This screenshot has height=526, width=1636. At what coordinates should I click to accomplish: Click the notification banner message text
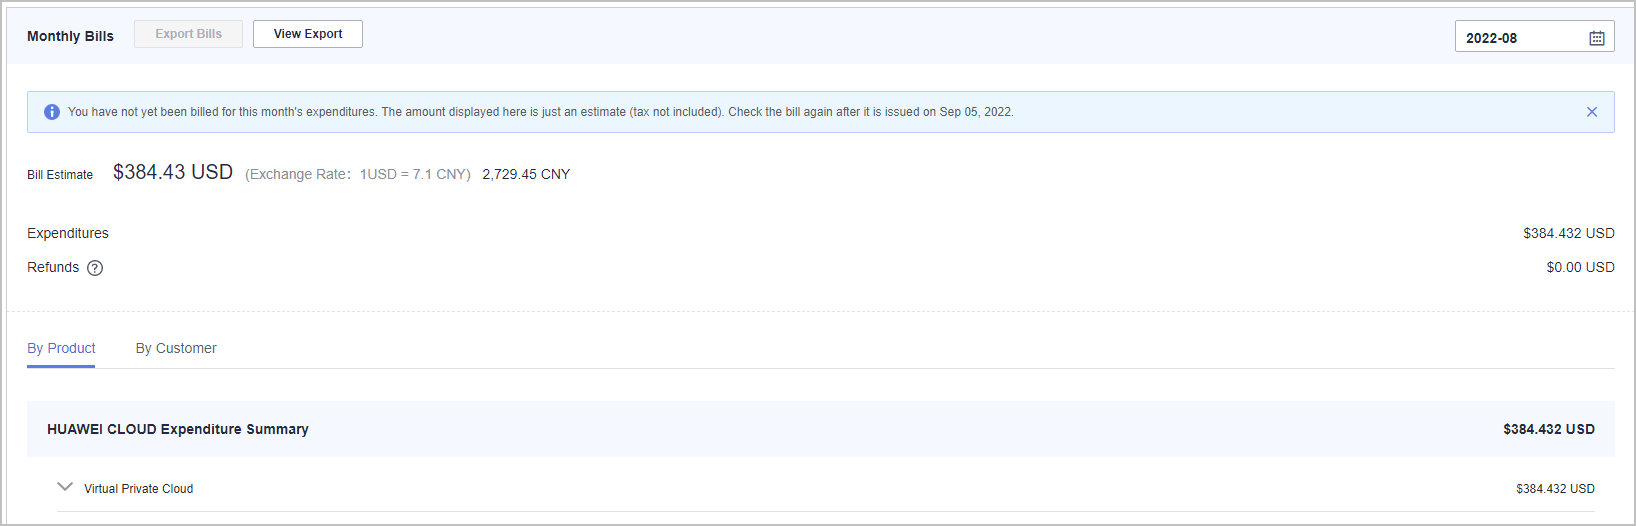[540, 112]
